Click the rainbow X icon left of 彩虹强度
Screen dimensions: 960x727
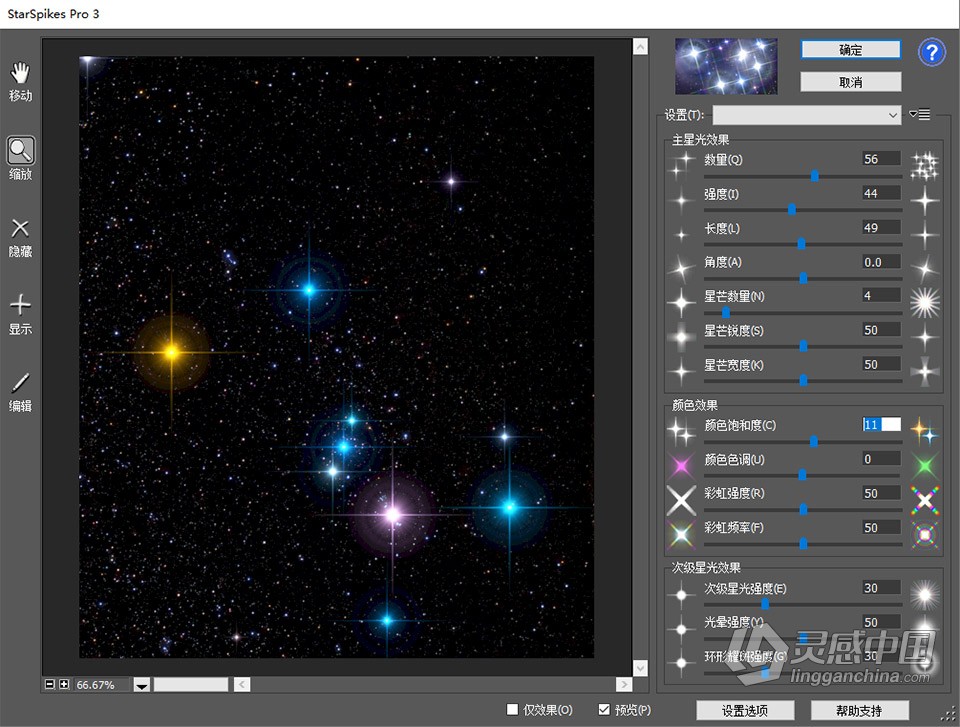coord(681,498)
